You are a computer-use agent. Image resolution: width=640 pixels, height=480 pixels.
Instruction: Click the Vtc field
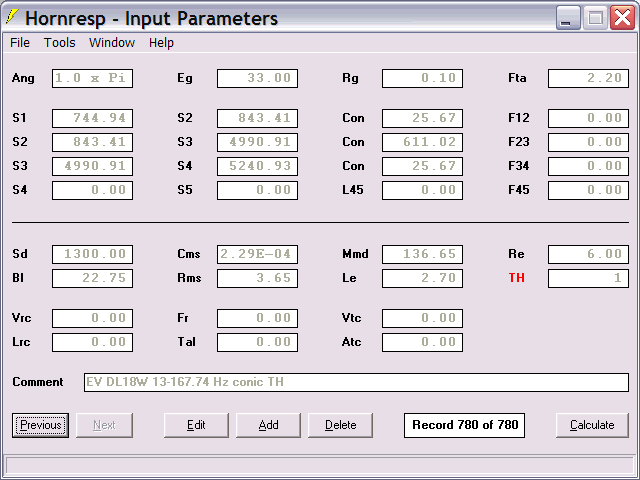point(422,319)
